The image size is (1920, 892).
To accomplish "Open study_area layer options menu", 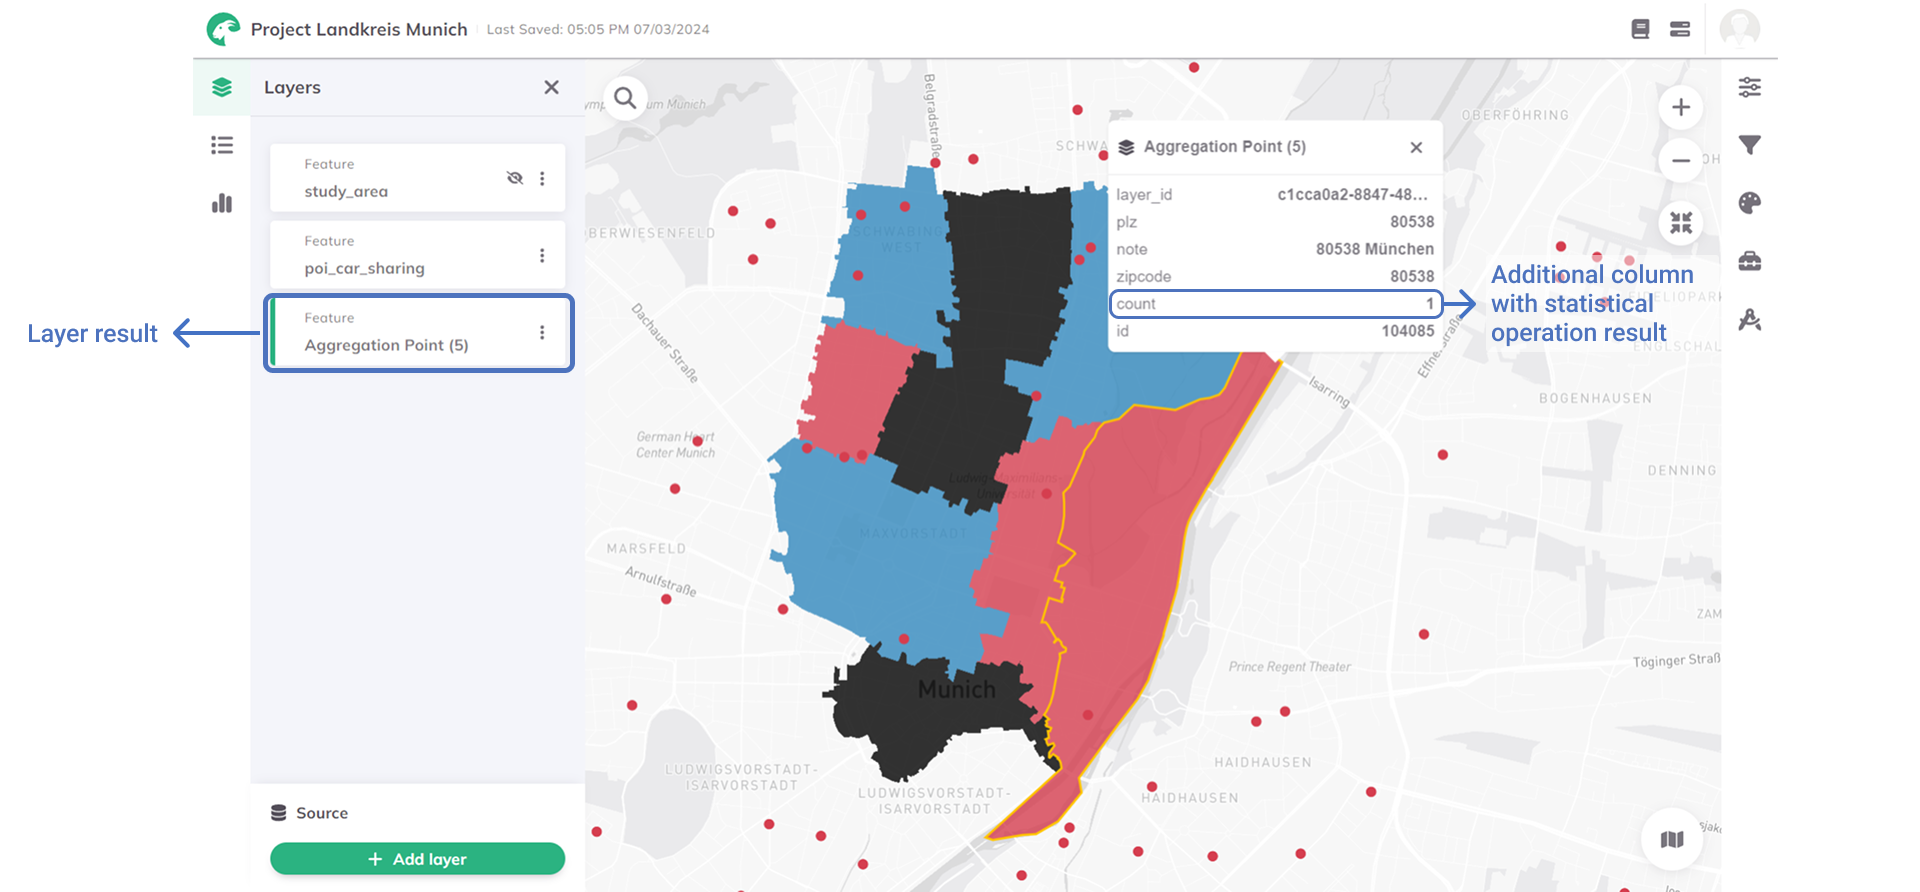I will (x=542, y=178).
